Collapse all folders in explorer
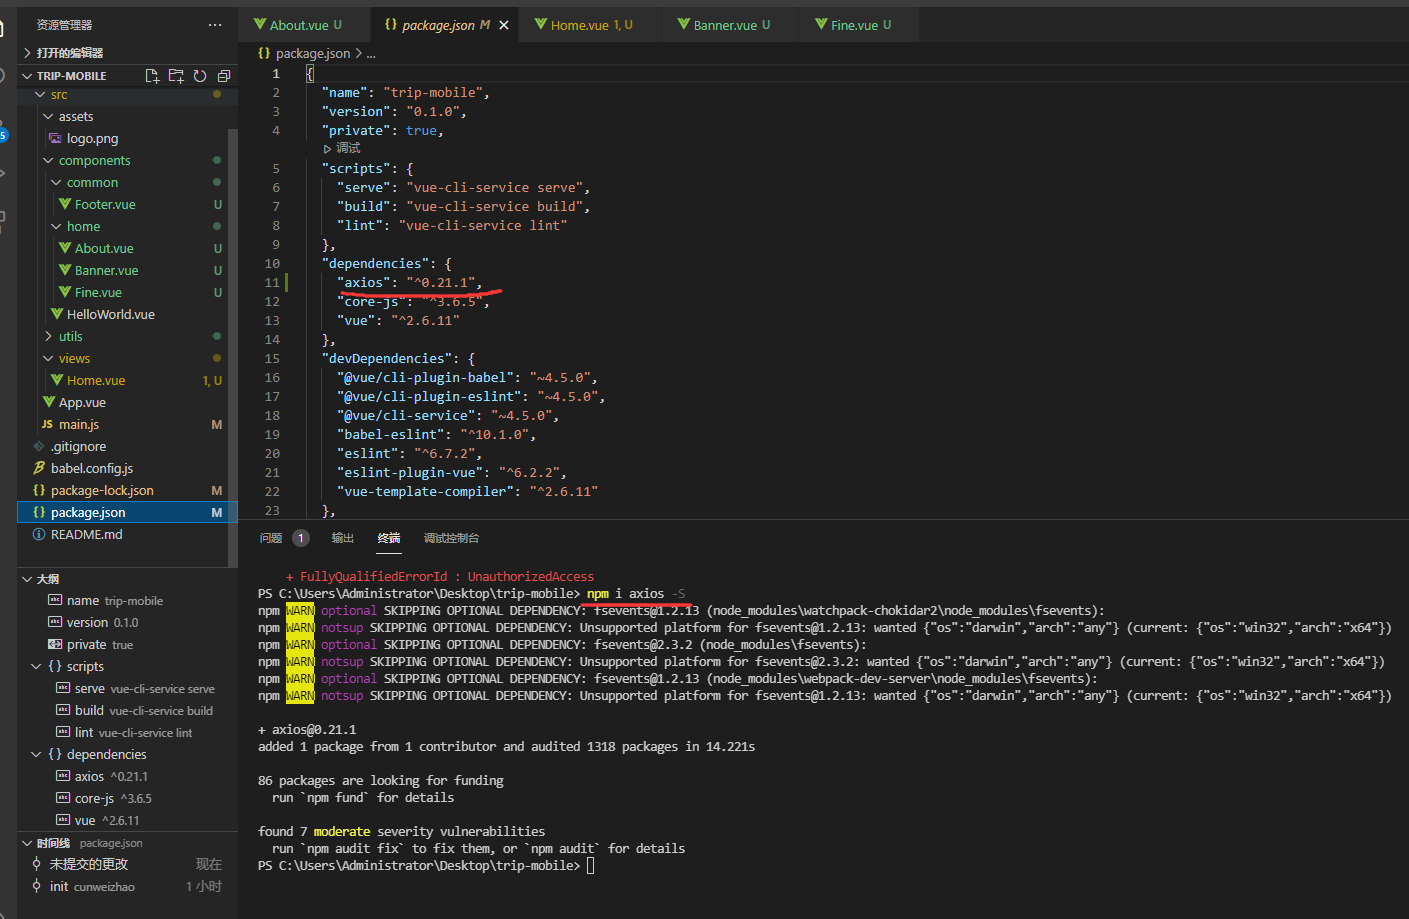This screenshot has width=1409, height=919. click(x=224, y=76)
